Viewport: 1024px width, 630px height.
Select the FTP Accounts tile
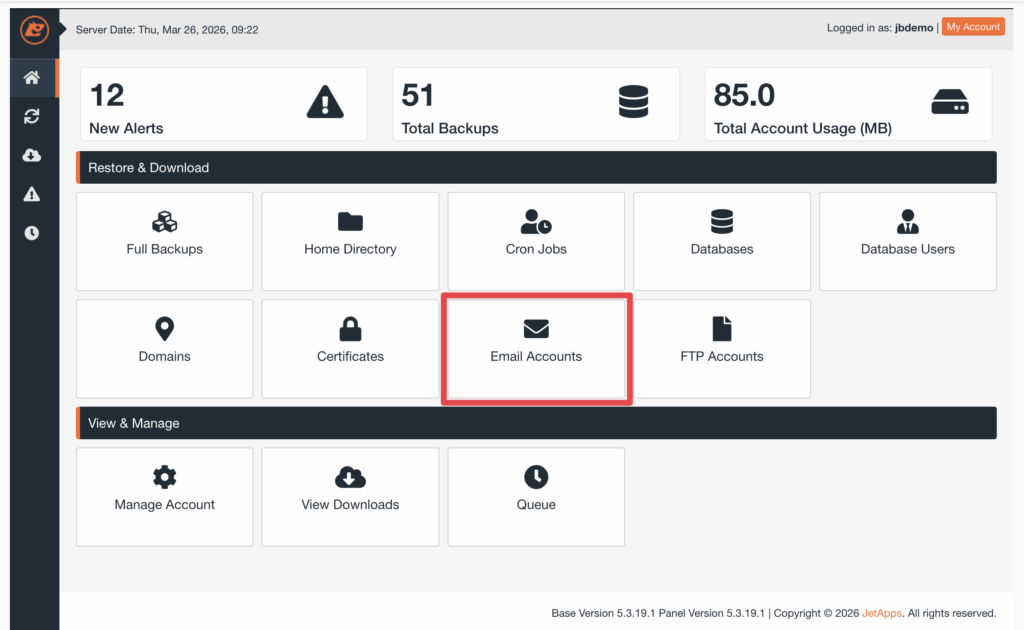pyautogui.click(x=722, y=348)
